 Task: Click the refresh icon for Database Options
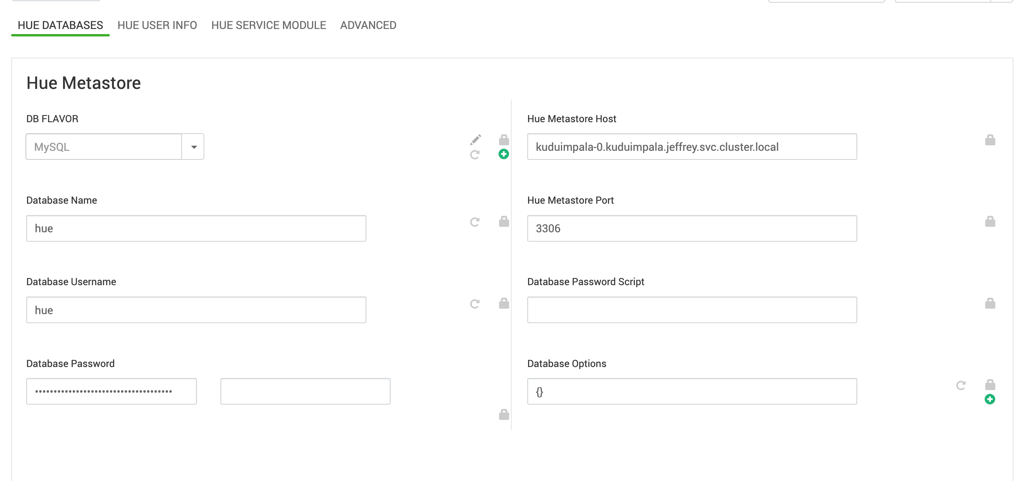(x=961, y=385)
